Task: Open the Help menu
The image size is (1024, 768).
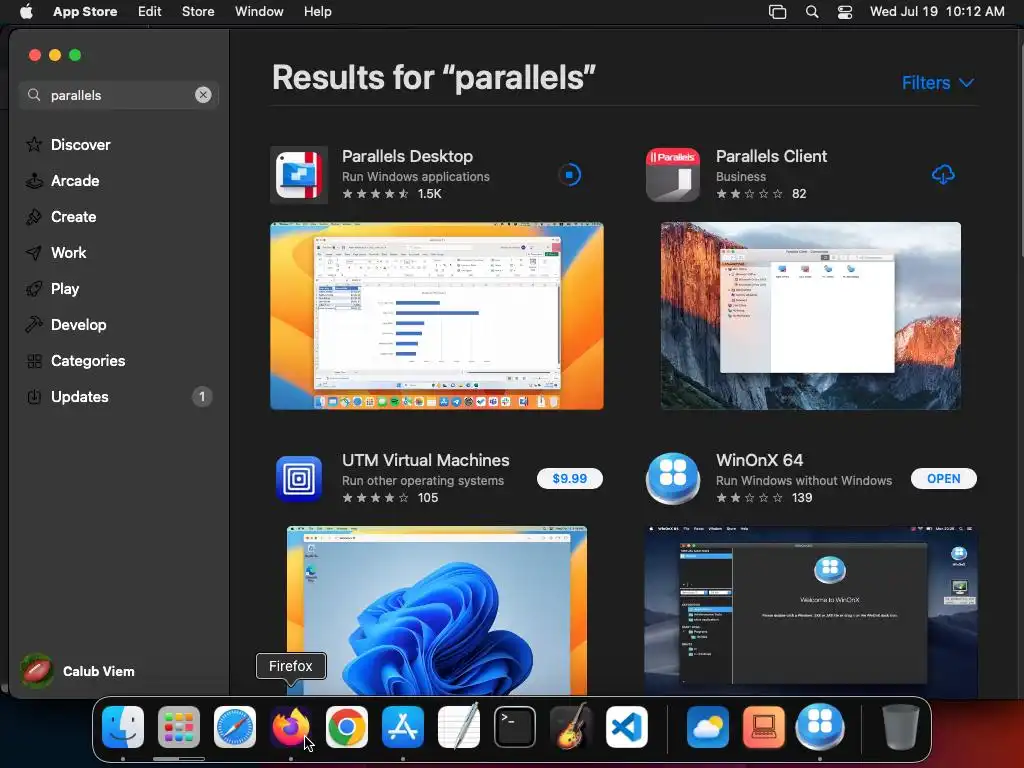Action: pos(317,12)
